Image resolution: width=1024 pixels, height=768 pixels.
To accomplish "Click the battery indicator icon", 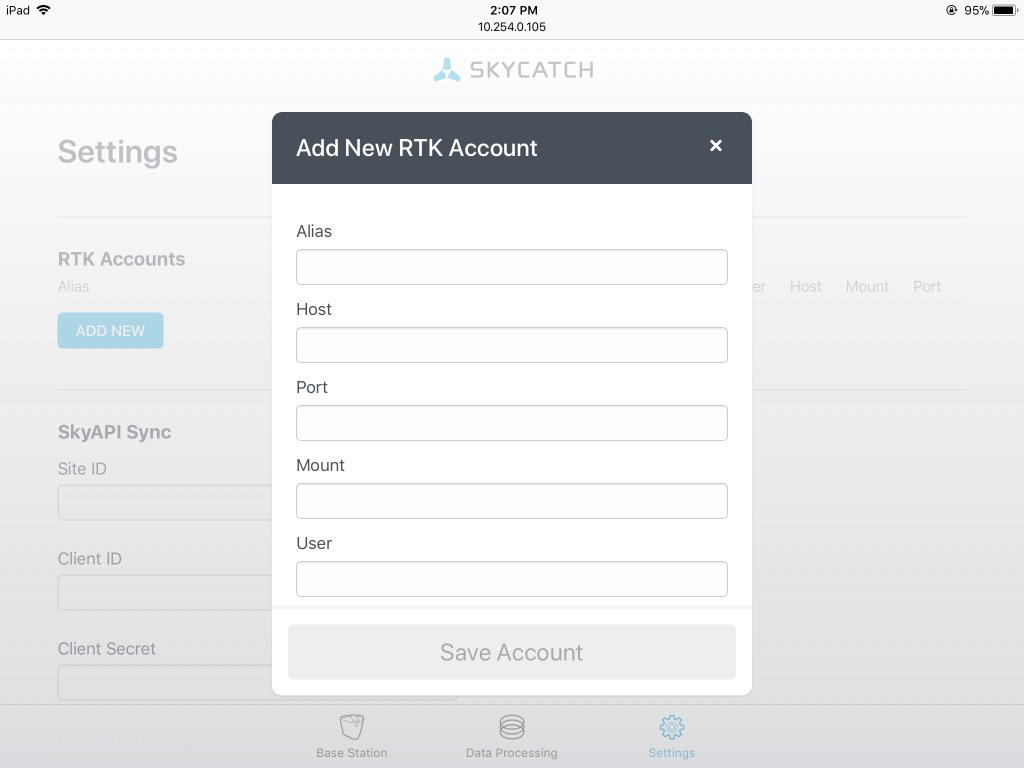I will point(1005,10).
